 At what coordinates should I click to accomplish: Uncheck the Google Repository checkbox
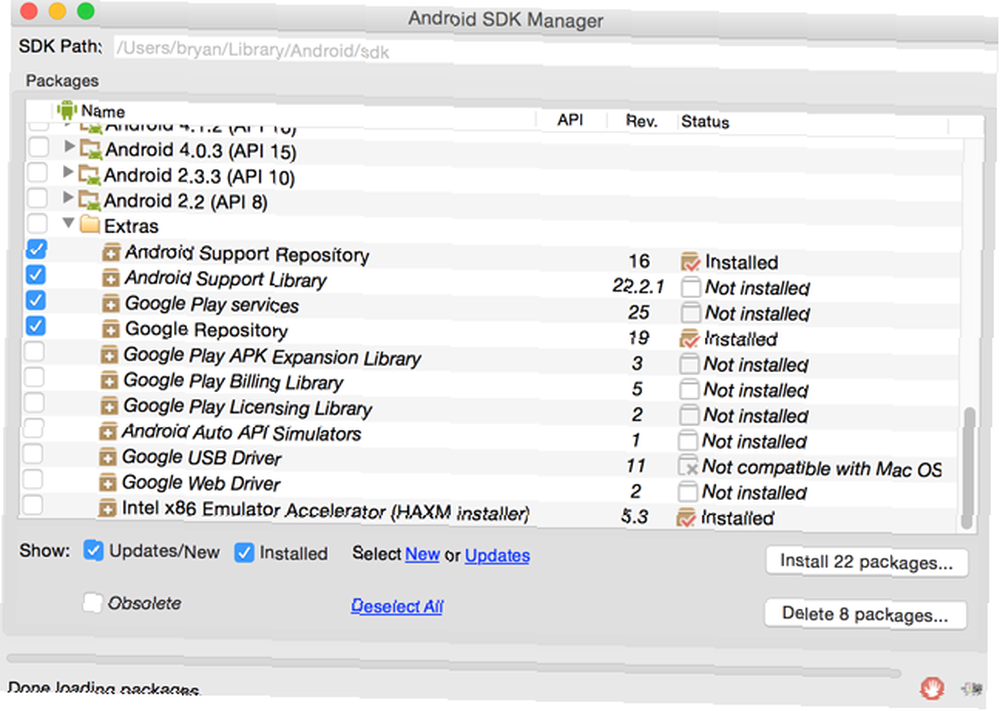point(36,326)
